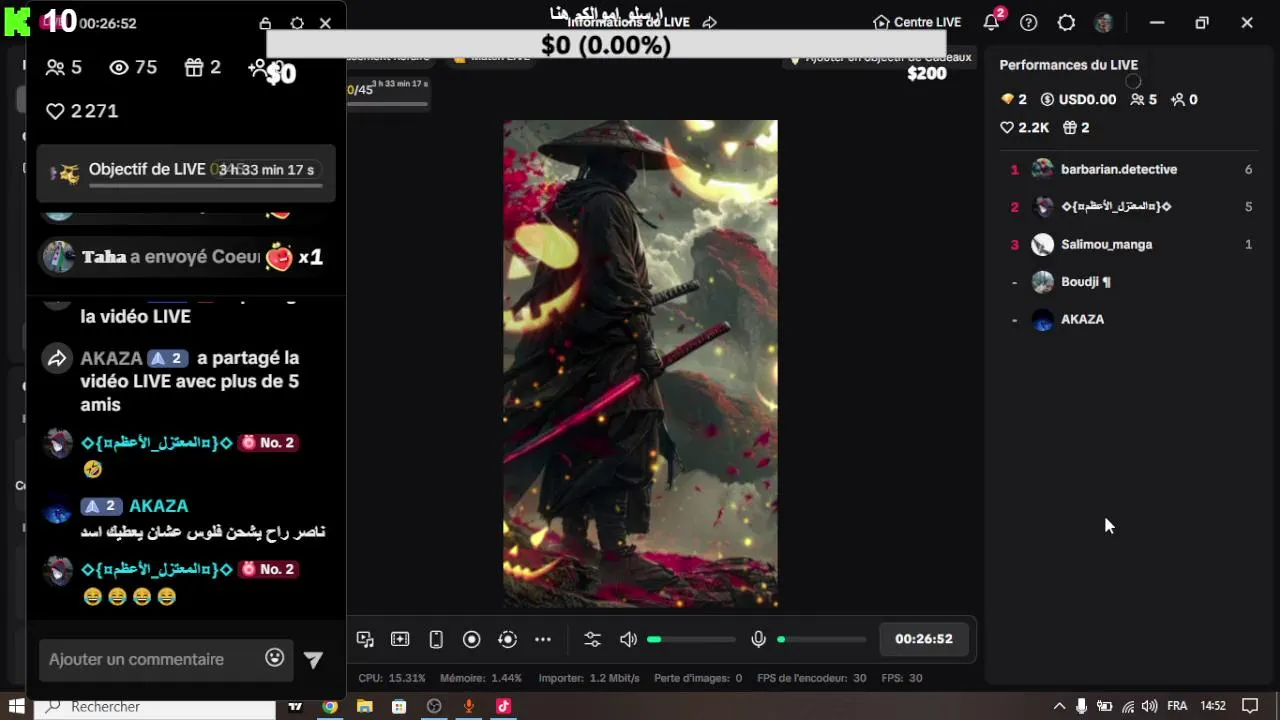Open TikTok LIVE Studio taskbar icon

click(503, 706)
